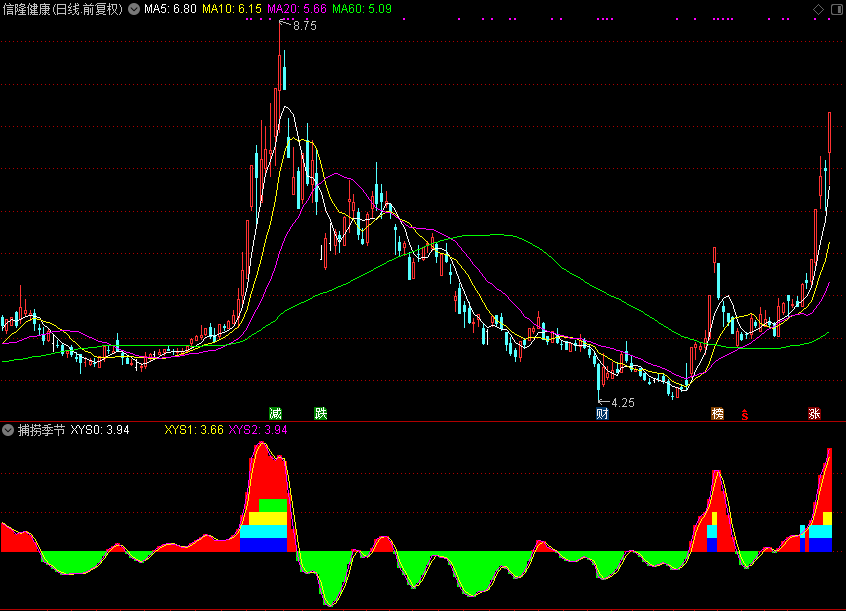Open the dropdown arrow beside 信隆健康 title

(x=134, y=9)
